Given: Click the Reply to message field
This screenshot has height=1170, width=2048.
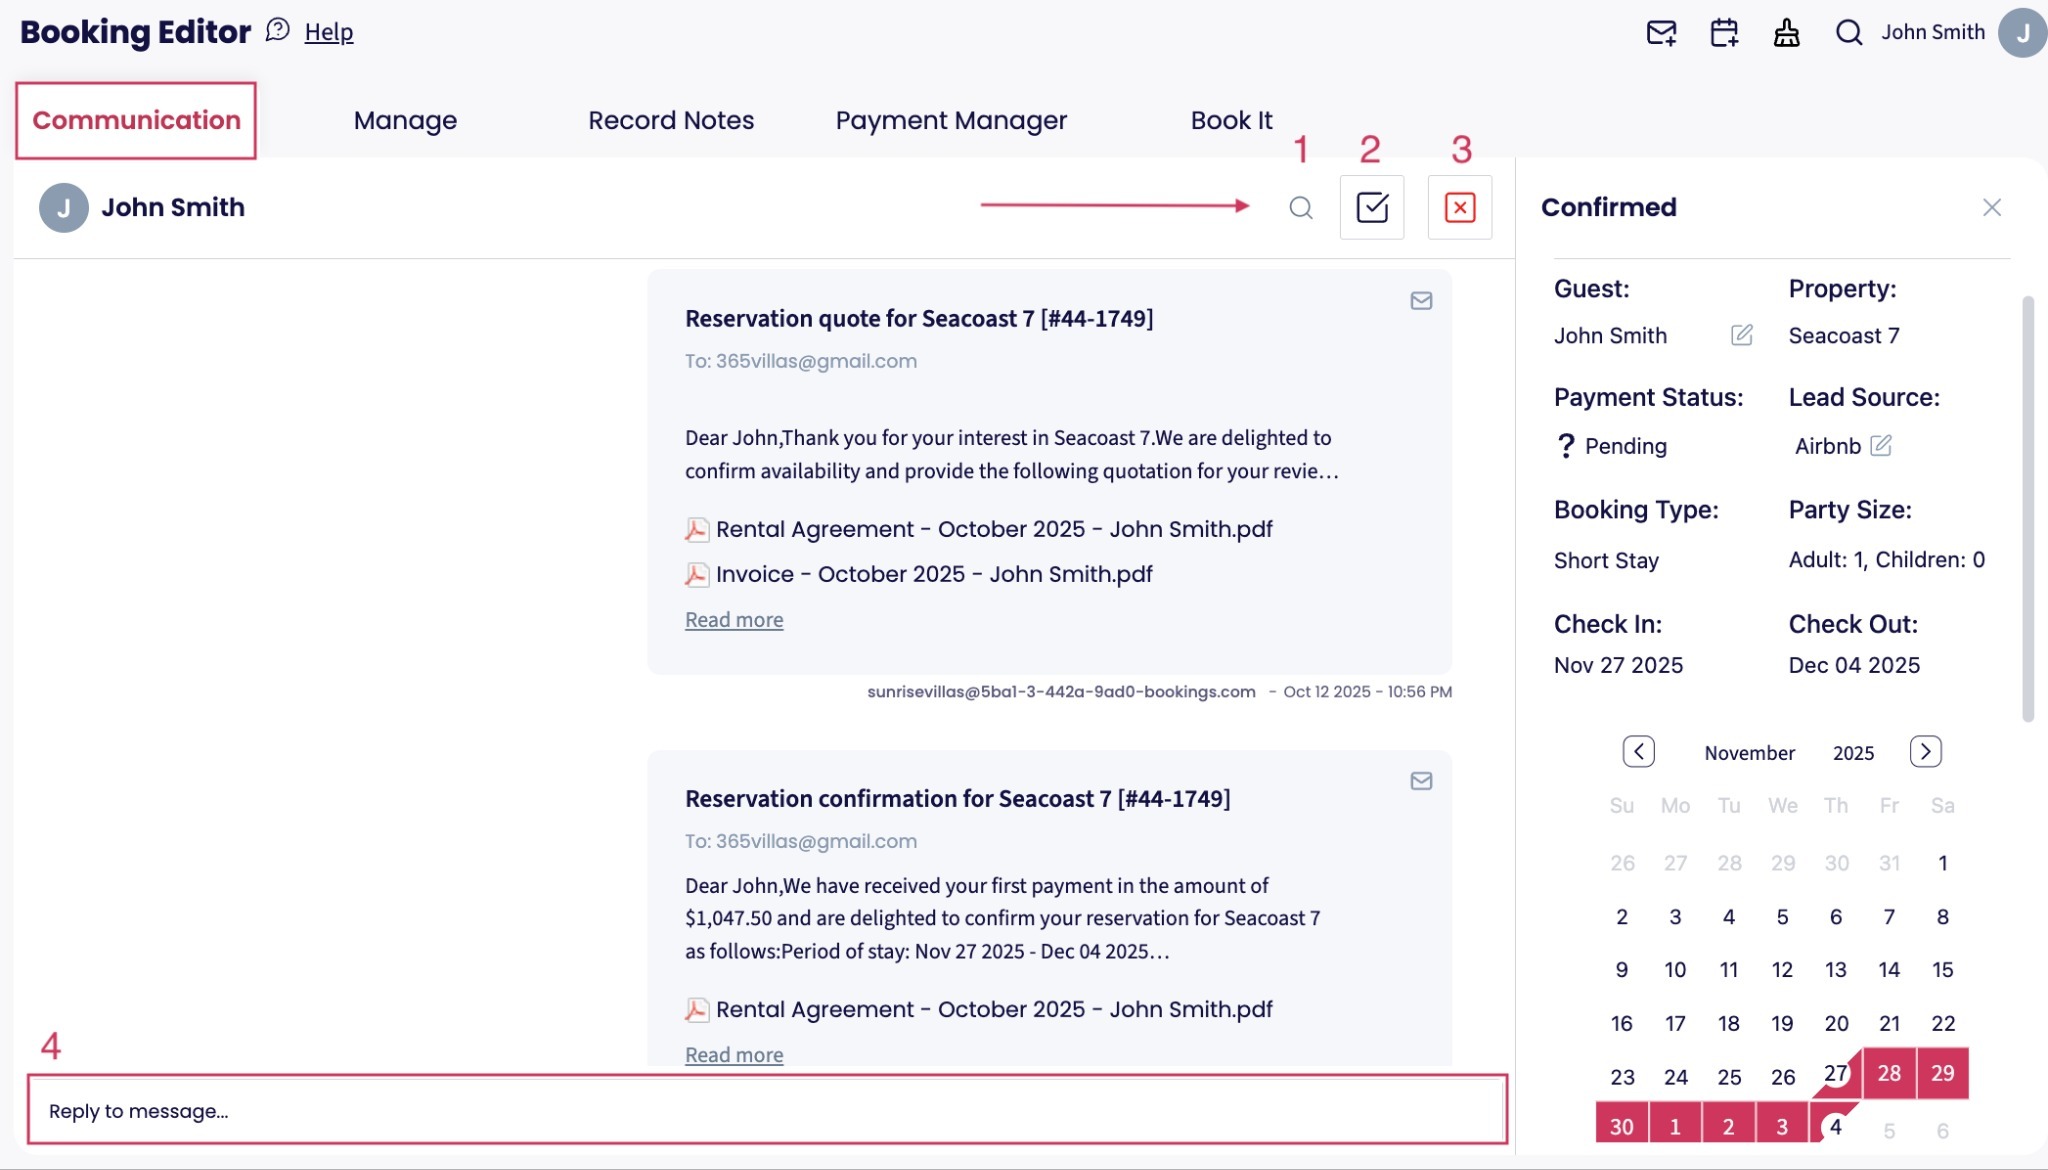Looking at the screenshot, I should (767, 1110).
